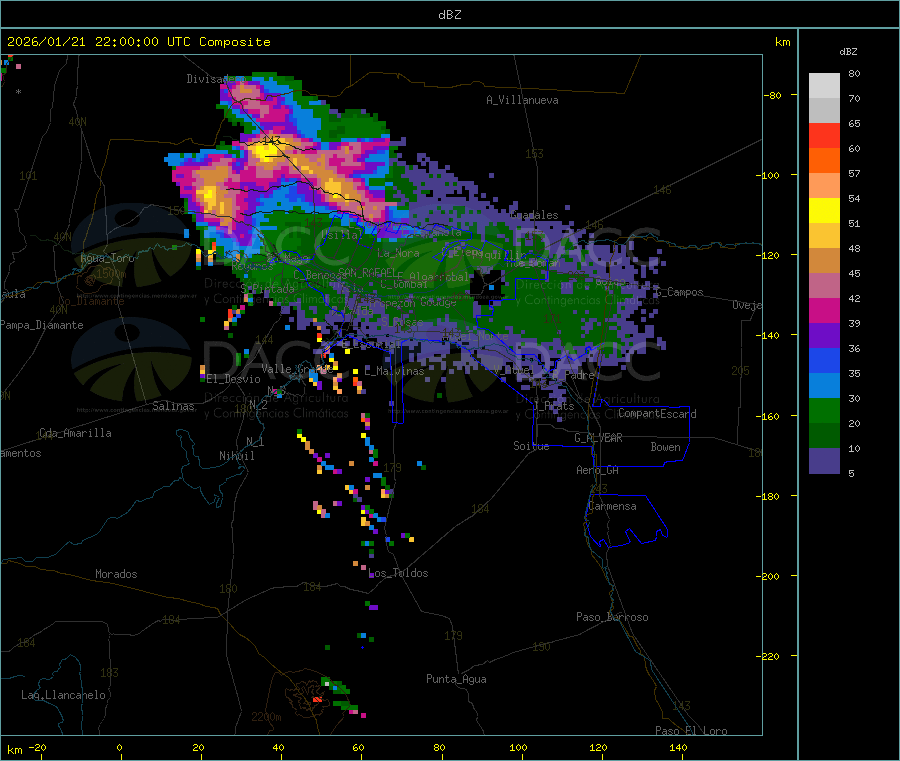Pick the orange 57-60 dBZ legend swatch
Image resolution: width=900 pixels, height=761 pixels.
(x=824, y=161)
